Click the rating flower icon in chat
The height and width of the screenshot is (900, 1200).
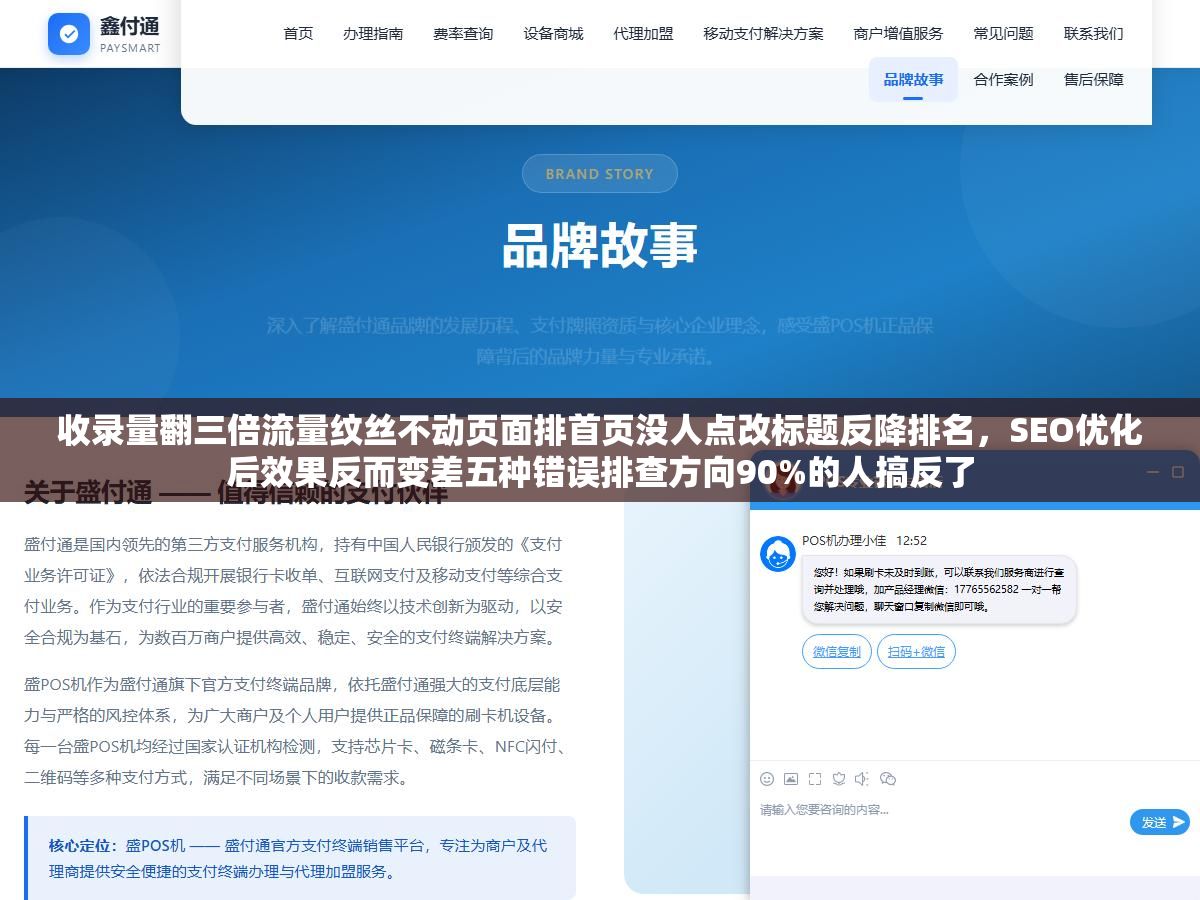coord(839,779)
